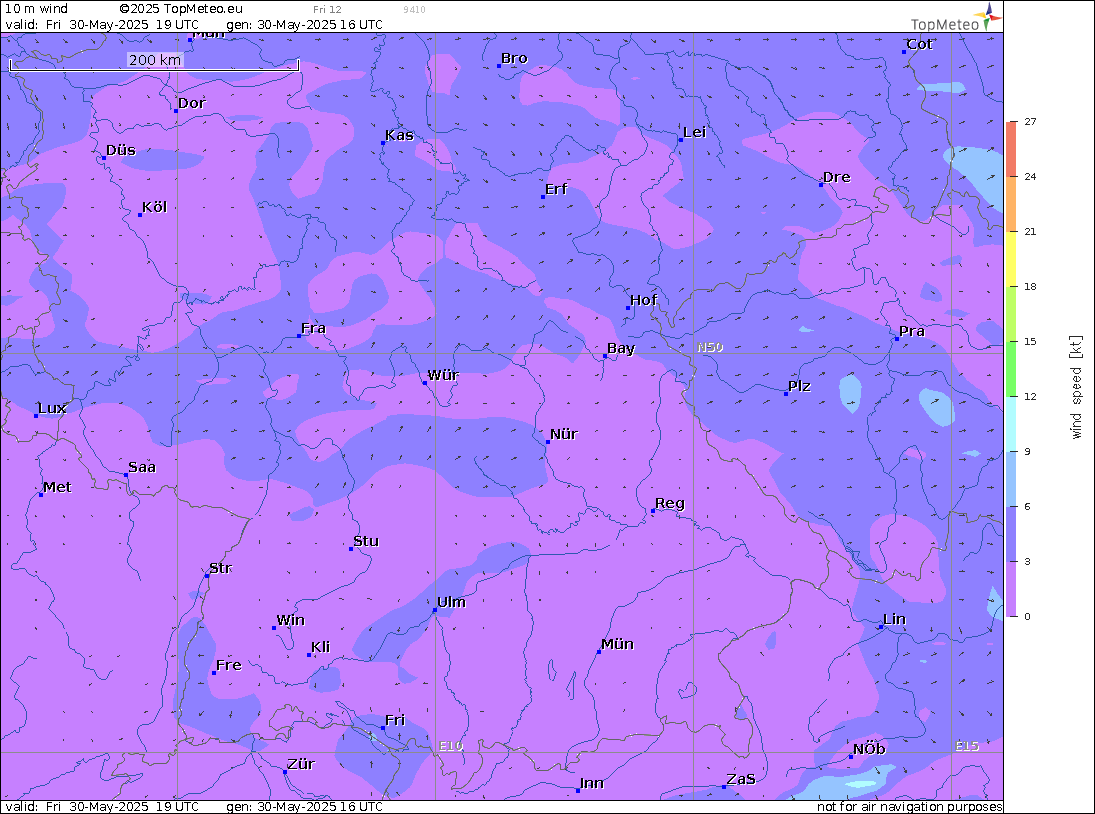Viewport: 1095px width, 814px height.
Task: Click the 'wind speed [kt]' legend title
Action: (x=1075, y=387)
